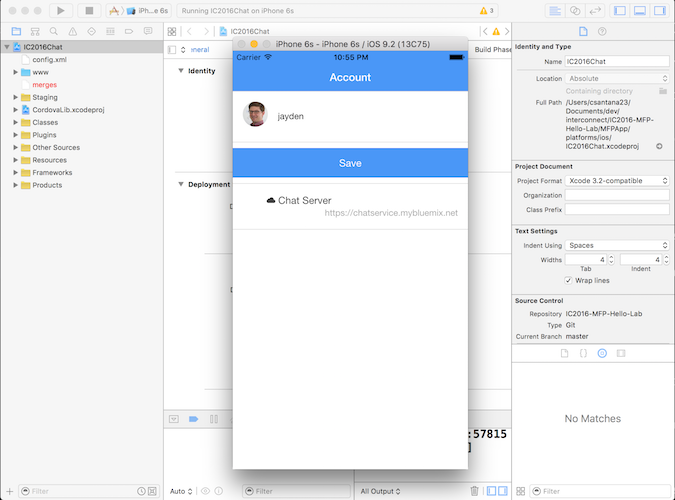Expand the Other Sources folder
Viewport: 675px width, 500px height.
pos(15,147)
